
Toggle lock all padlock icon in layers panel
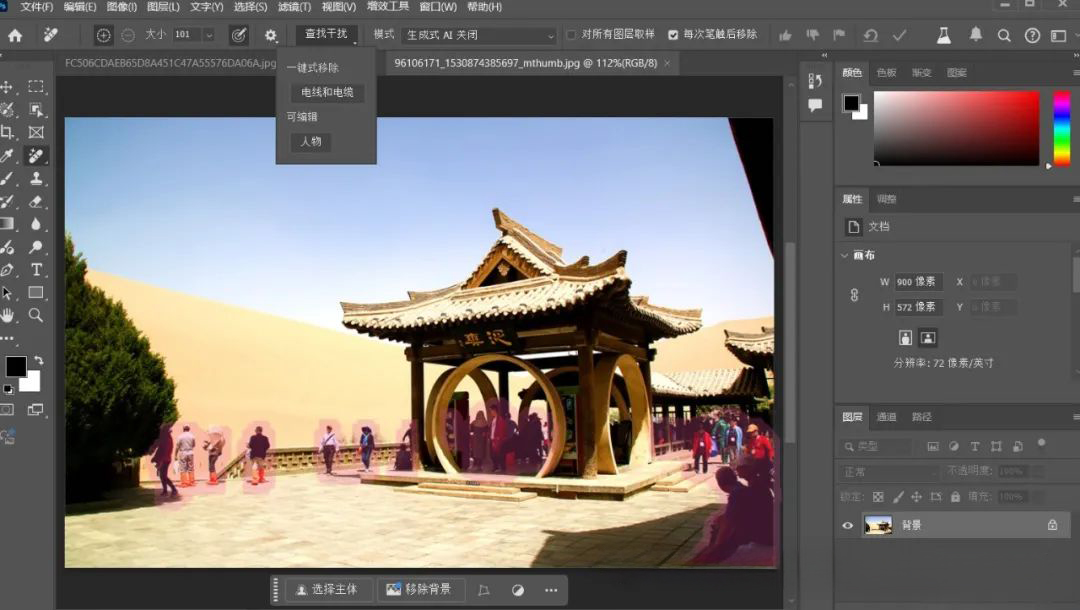point(955,496)
